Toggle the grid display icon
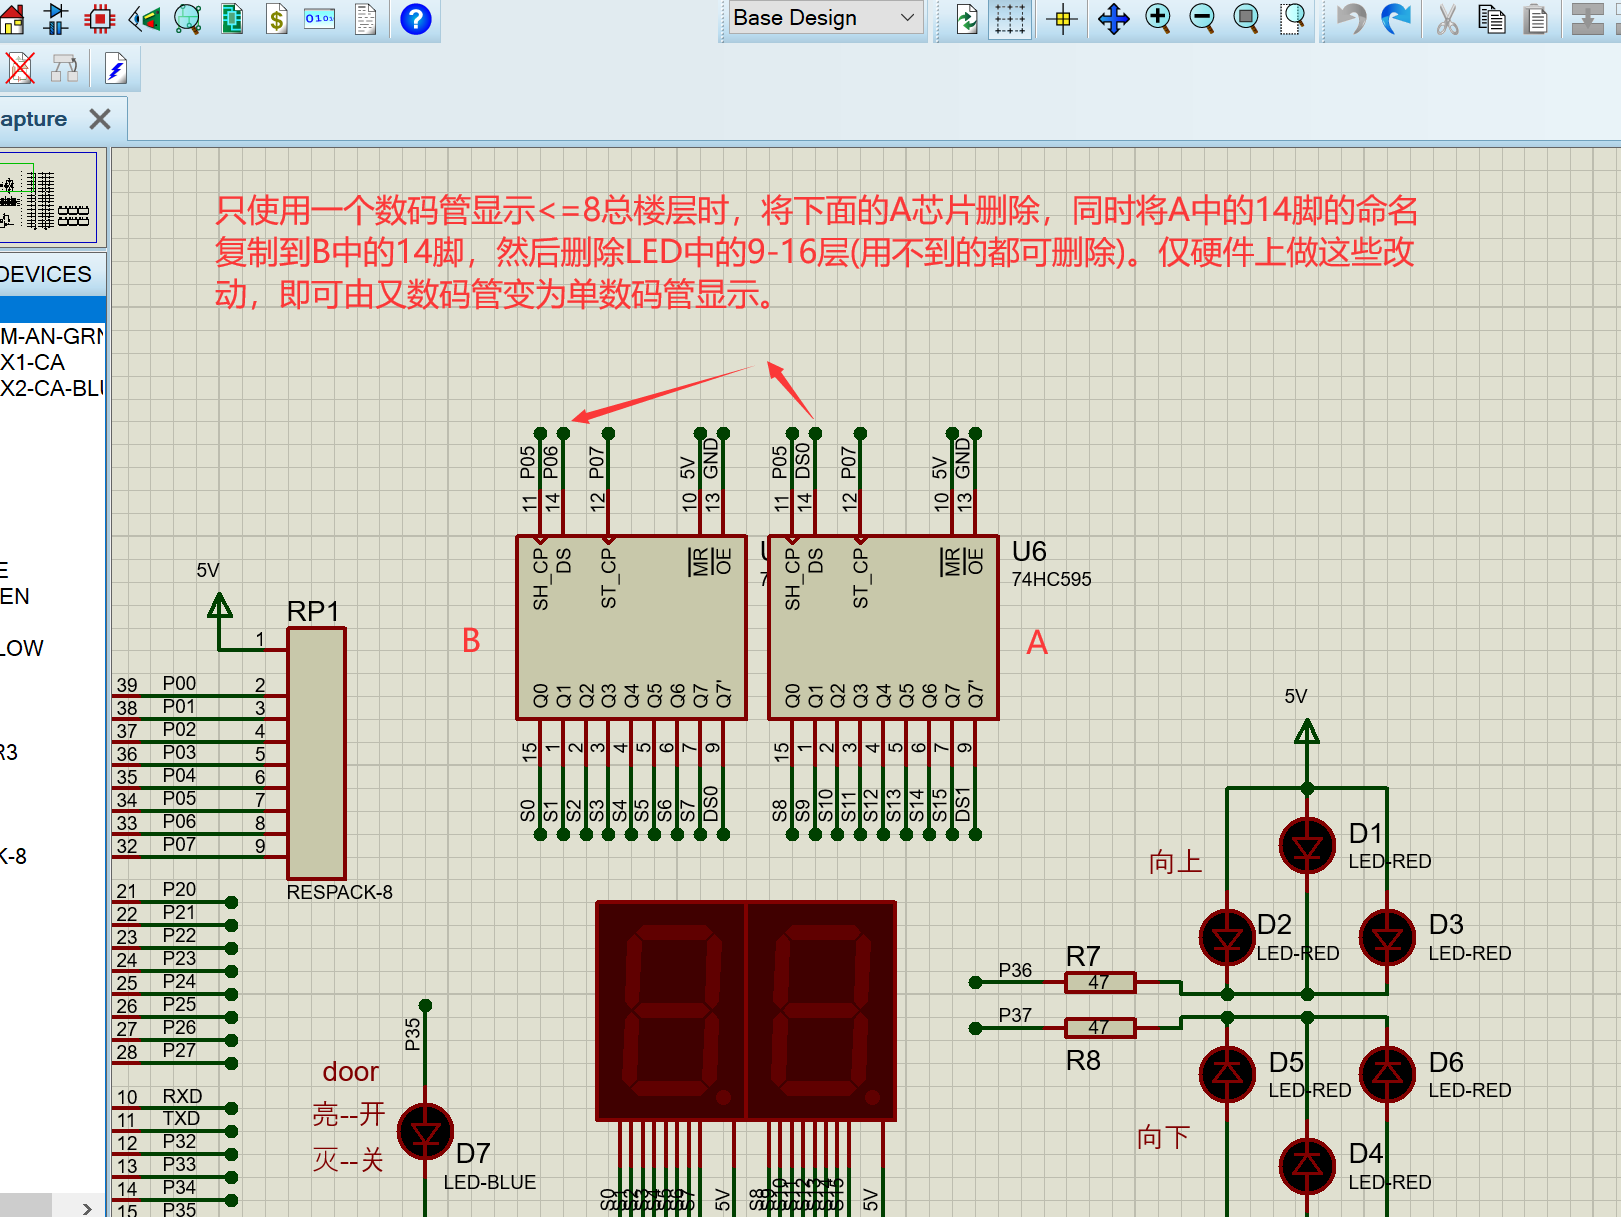 click(x=1010, y=18)
